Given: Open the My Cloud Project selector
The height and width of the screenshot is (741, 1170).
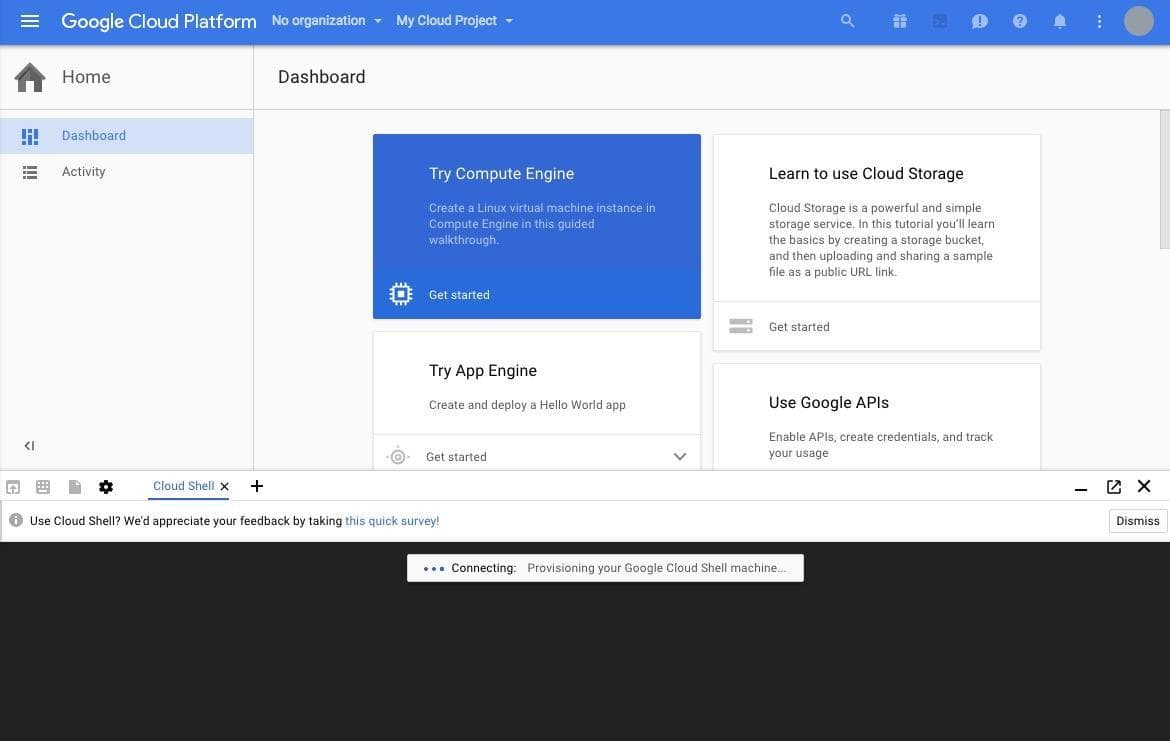Looking at the screenshot, I should pyautogui.click(x=454, y=21).
